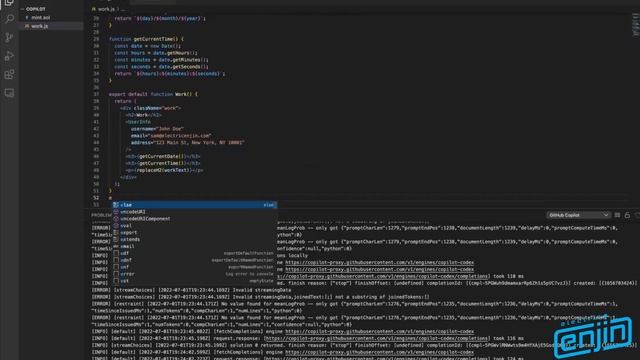The height and width of the screenshot is (360, 640).
Task: Open the GitHub Copilot output channel dropdown
Action: click(578, 215)
